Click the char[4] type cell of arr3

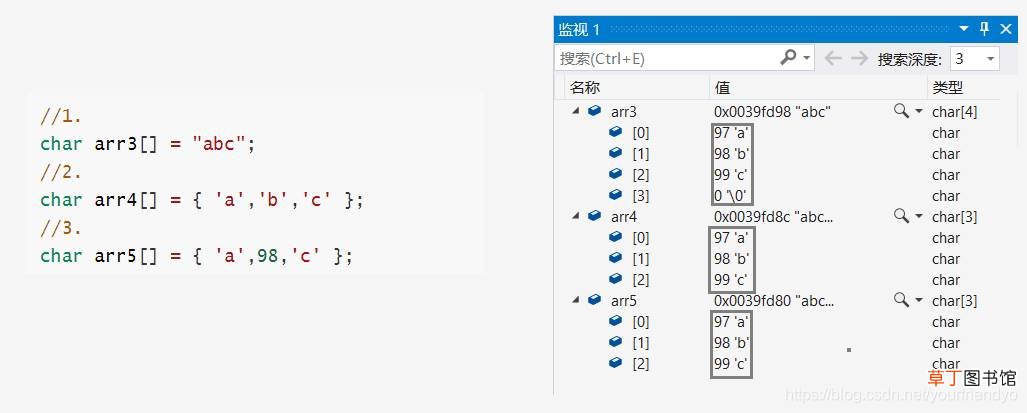954,112
